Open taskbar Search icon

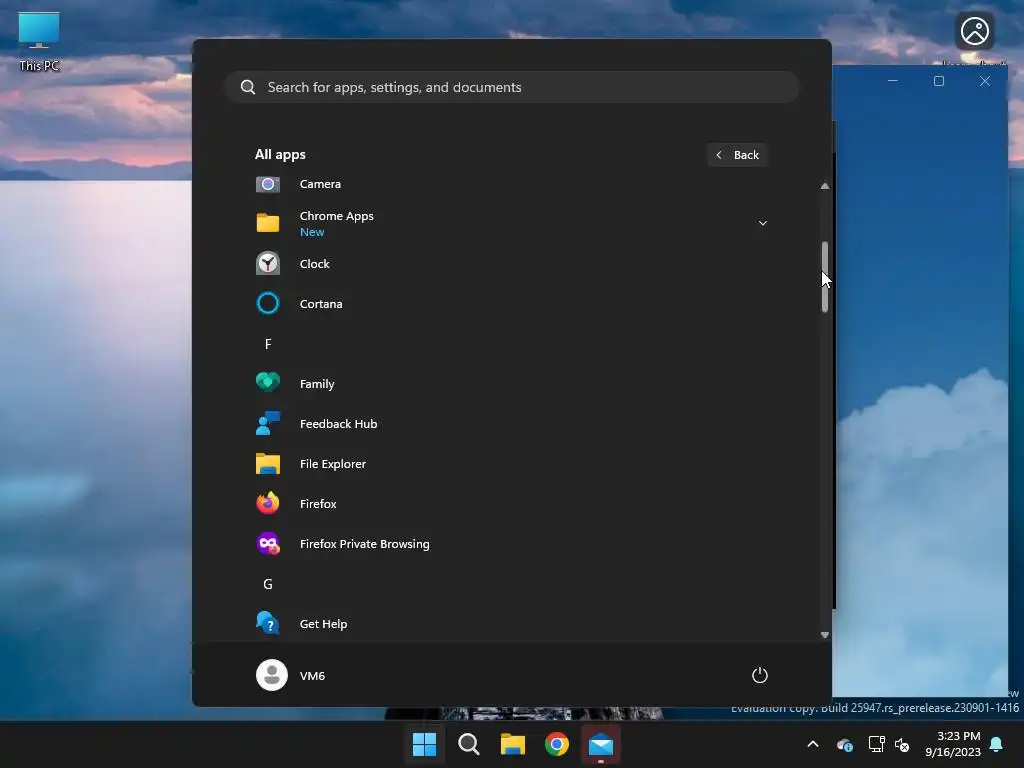point(469,744)
